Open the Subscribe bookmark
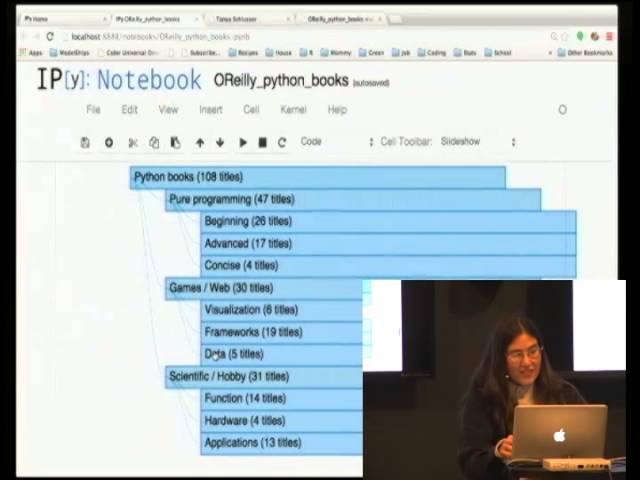Image resolution: width=640 pixels, height=480 pixels. [x=201, y=53]
